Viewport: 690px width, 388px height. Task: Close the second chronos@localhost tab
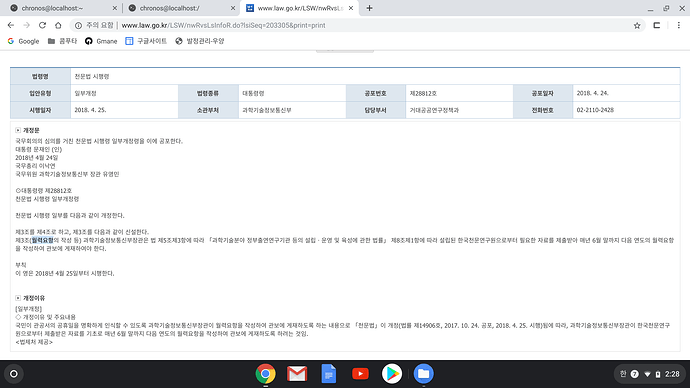coord(233,8)
